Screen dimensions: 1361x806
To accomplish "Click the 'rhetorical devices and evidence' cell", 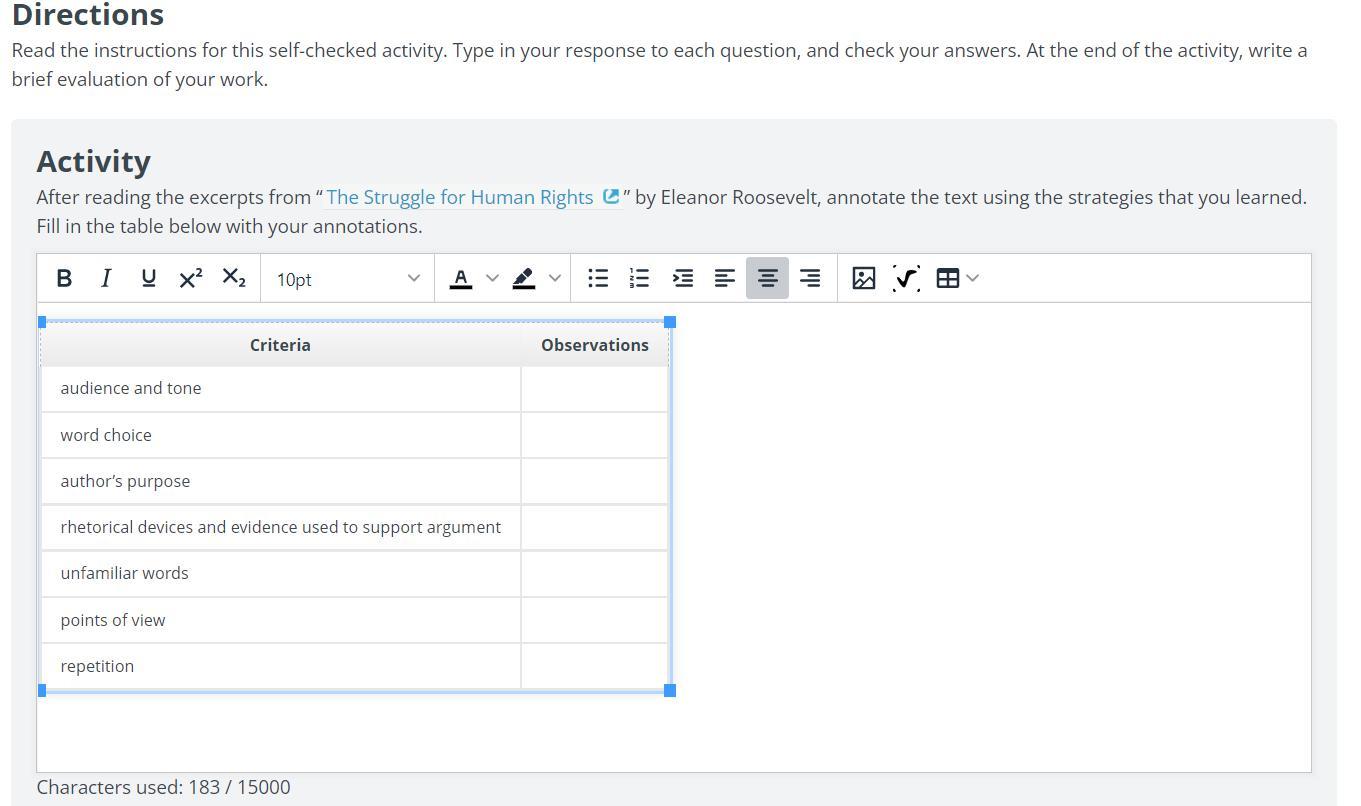I will point(281,527).
